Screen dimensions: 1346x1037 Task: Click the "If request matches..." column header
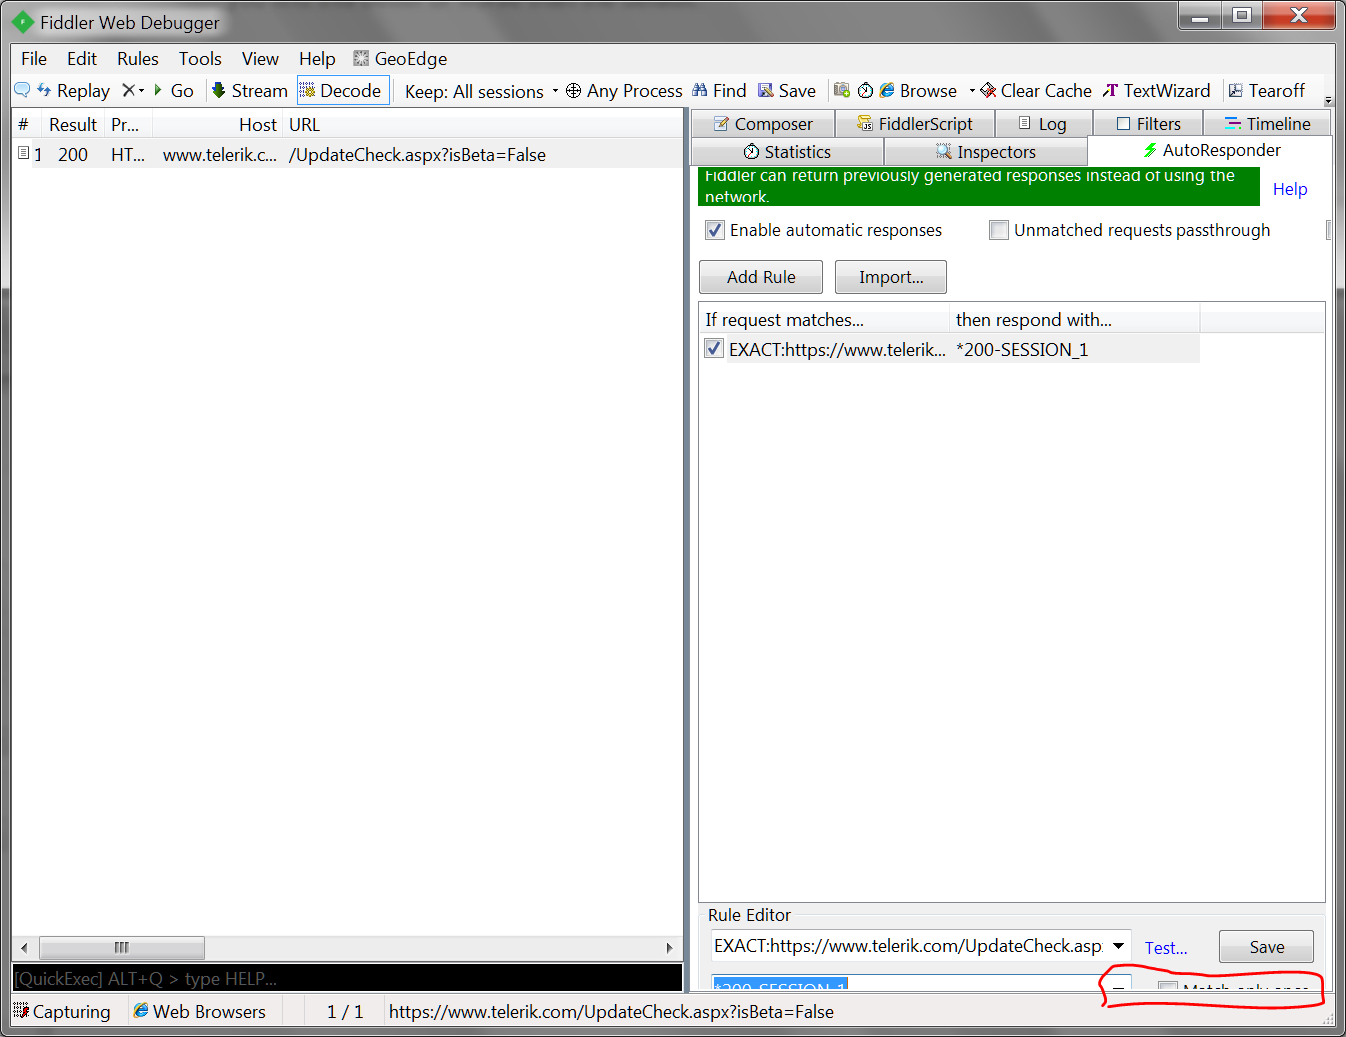click(824, 320)
